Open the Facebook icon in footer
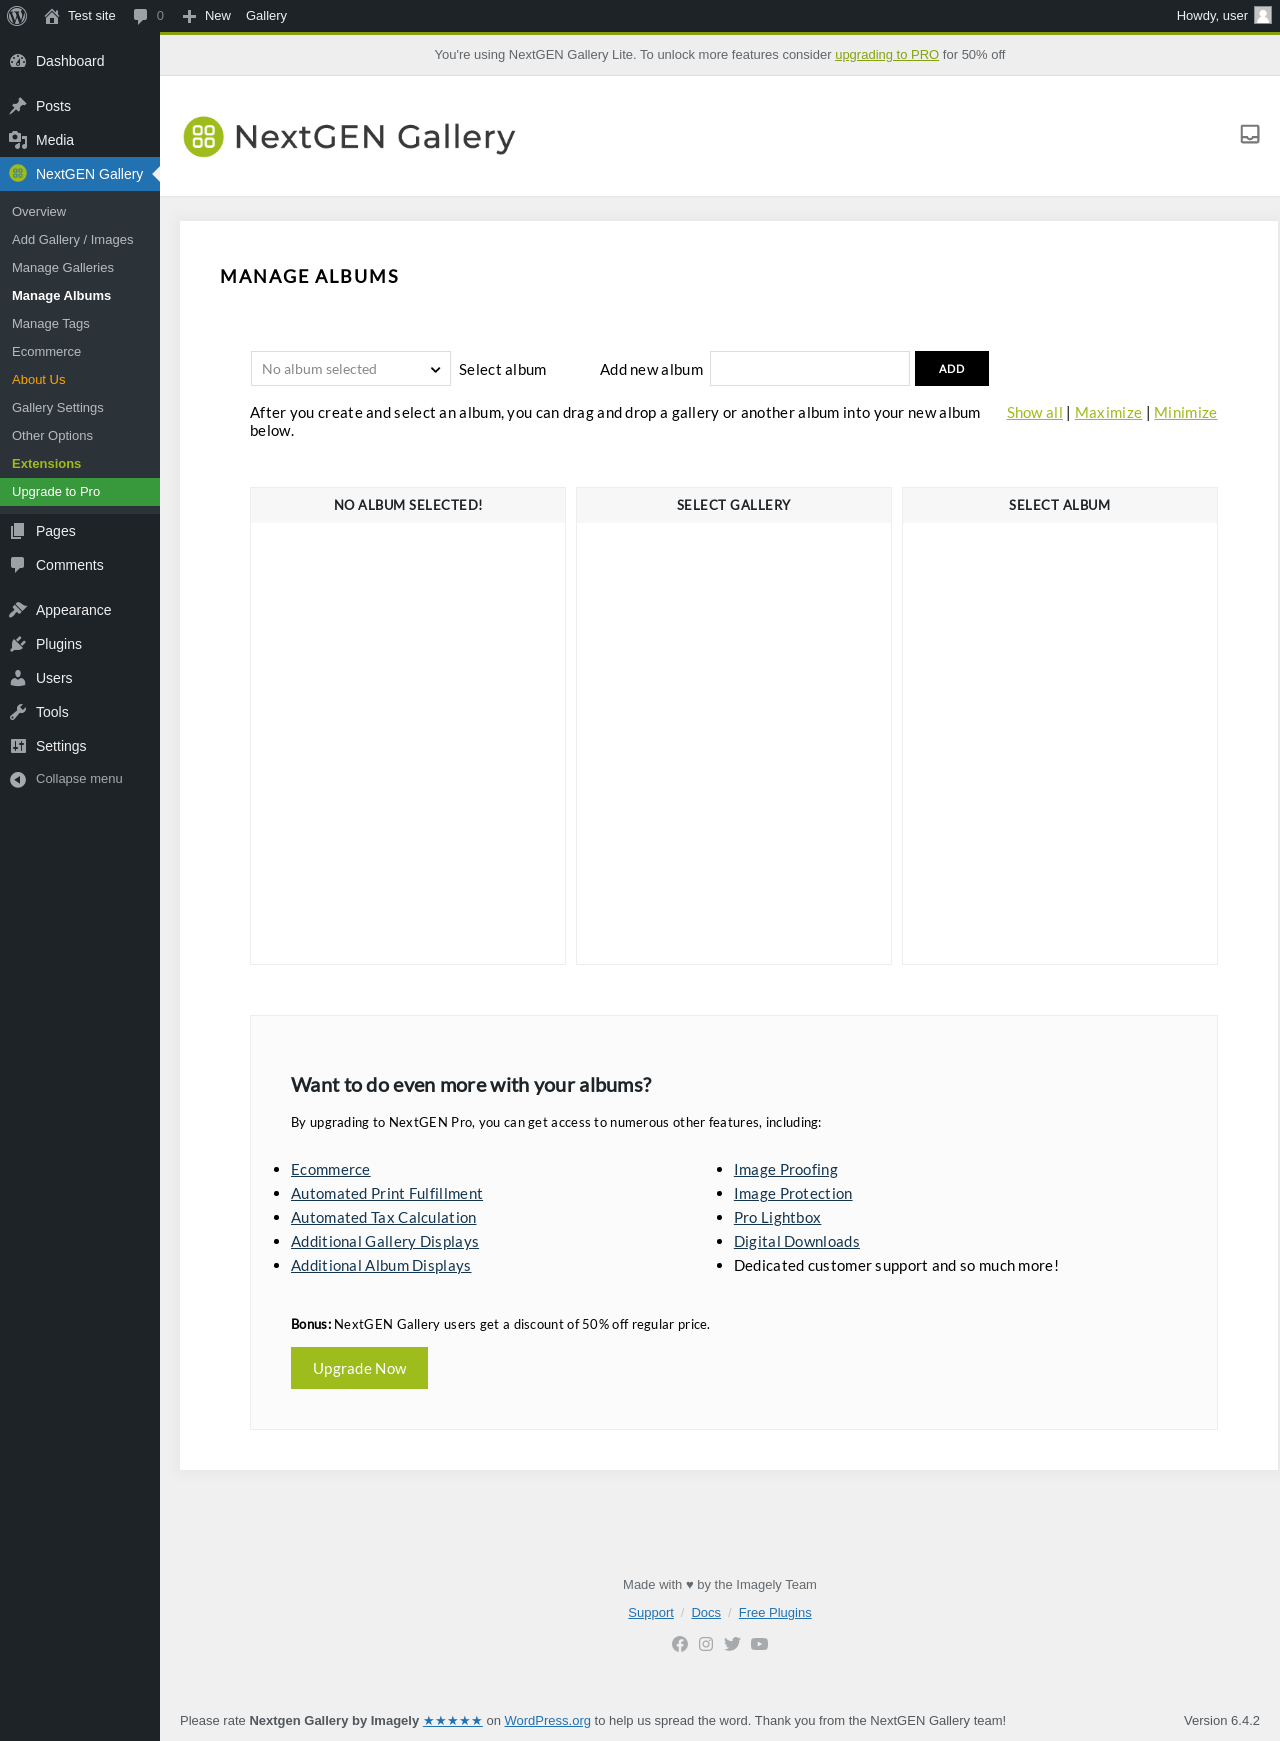1280x1741 pixels. click(x=680, y=1644)
